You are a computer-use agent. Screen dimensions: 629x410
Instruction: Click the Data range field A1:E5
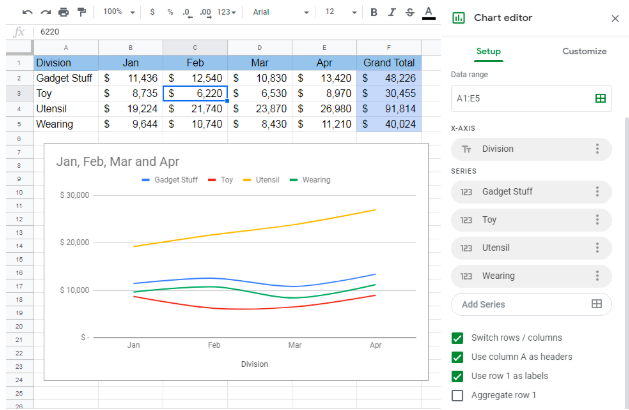pyautogui.click(x=531, y=98)
